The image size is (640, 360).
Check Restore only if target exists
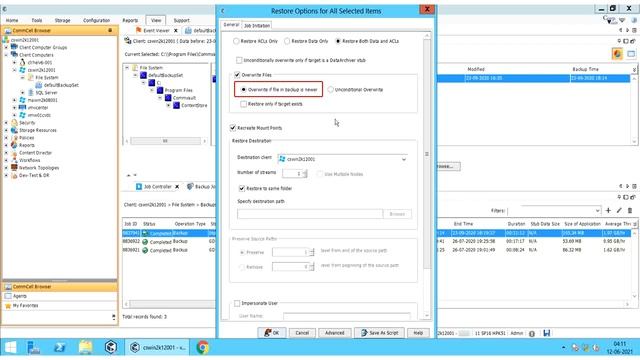pos(244,104)
